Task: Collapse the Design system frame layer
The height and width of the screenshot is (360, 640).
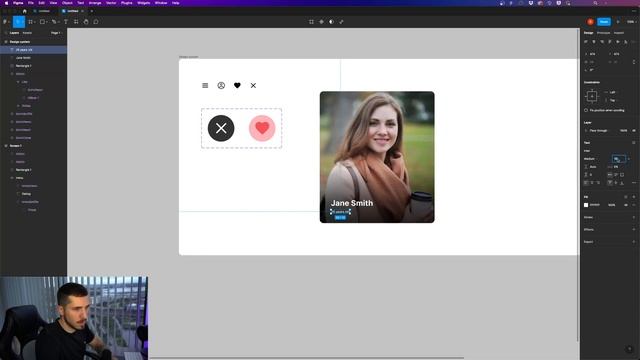Action: [6, 42]
